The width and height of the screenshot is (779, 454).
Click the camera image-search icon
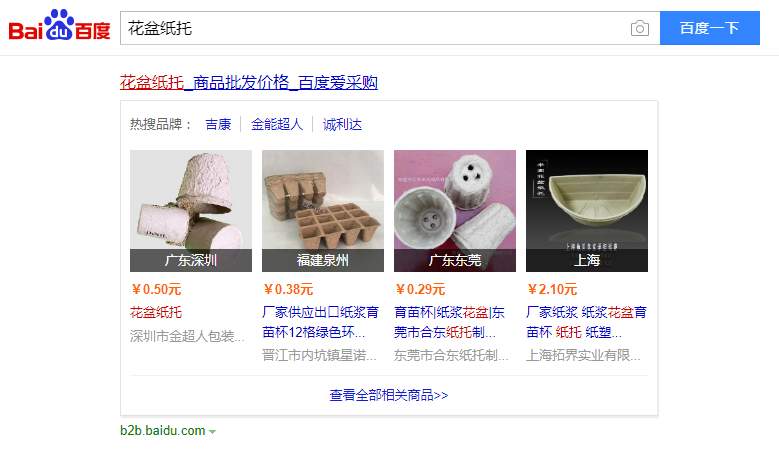(x=639, y=28)
